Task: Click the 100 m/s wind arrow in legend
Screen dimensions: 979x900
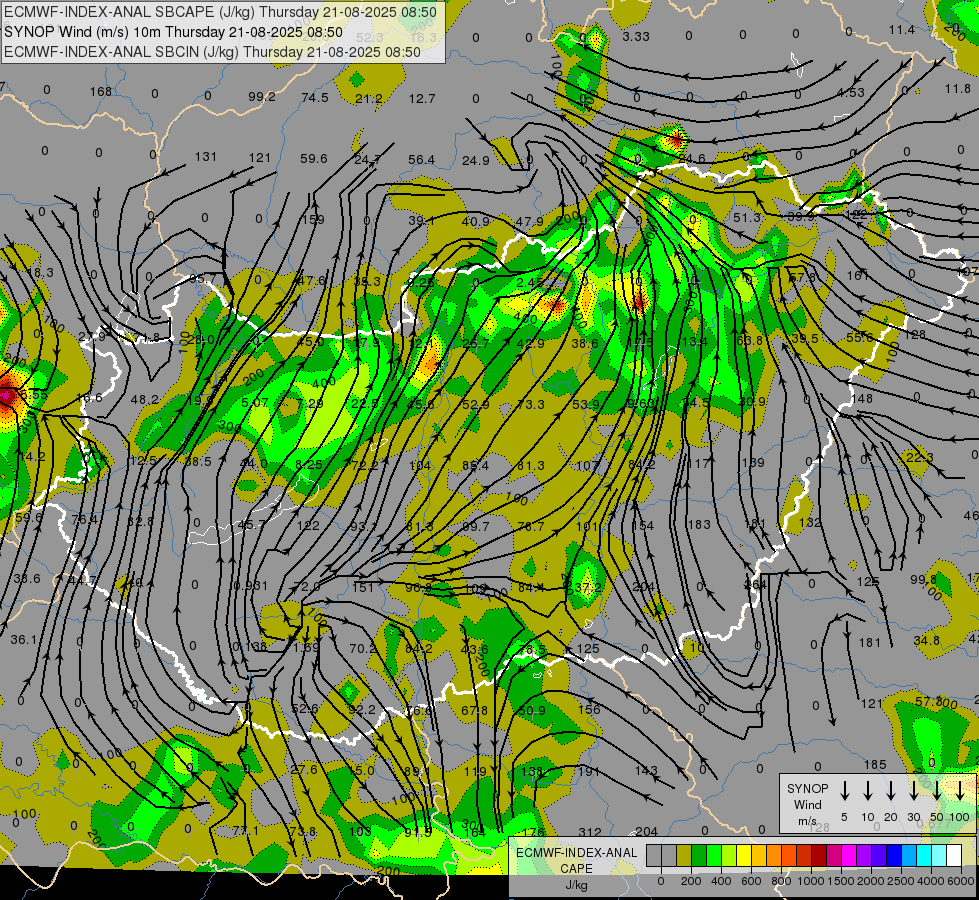Action: point(960,791)
